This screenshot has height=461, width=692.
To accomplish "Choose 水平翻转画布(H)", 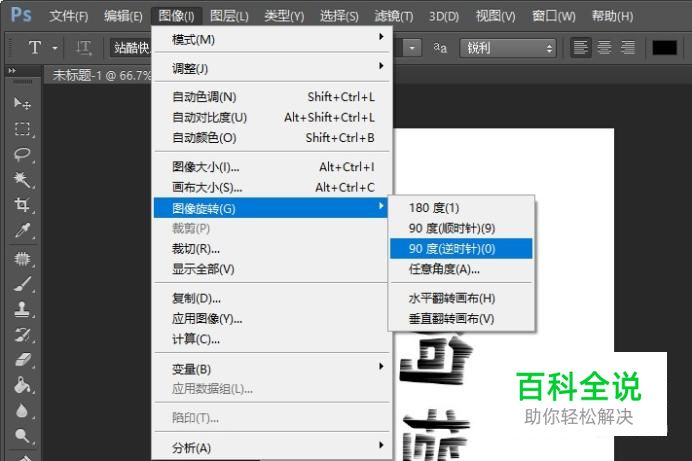I will tap(461, 298).
